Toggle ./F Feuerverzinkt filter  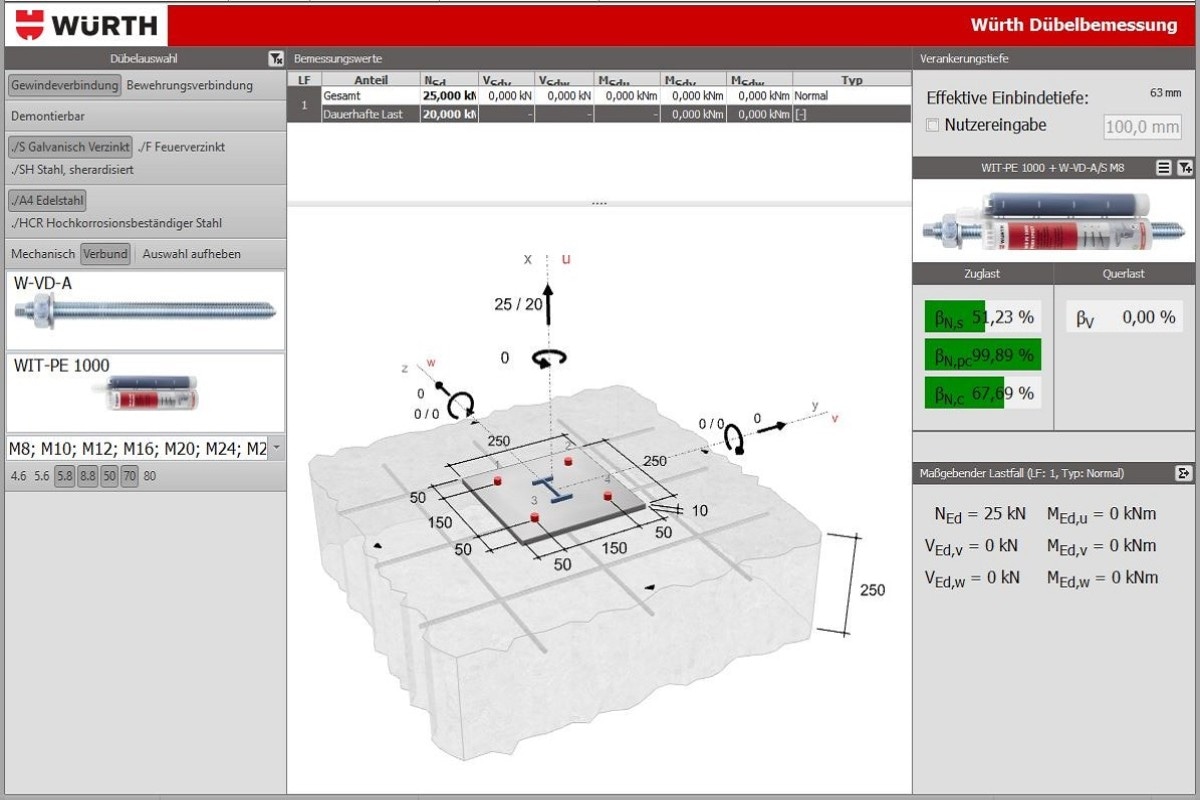[181, 147]
